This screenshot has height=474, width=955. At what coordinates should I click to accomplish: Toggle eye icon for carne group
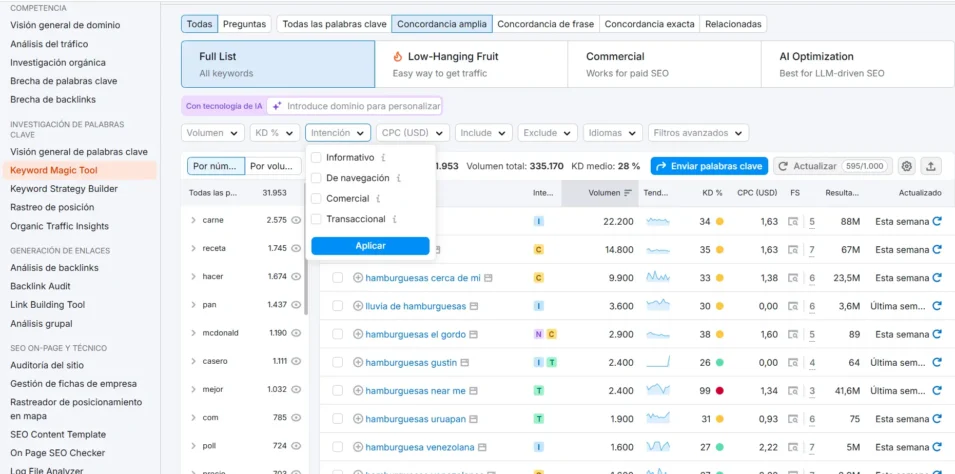tap(296, 220)
